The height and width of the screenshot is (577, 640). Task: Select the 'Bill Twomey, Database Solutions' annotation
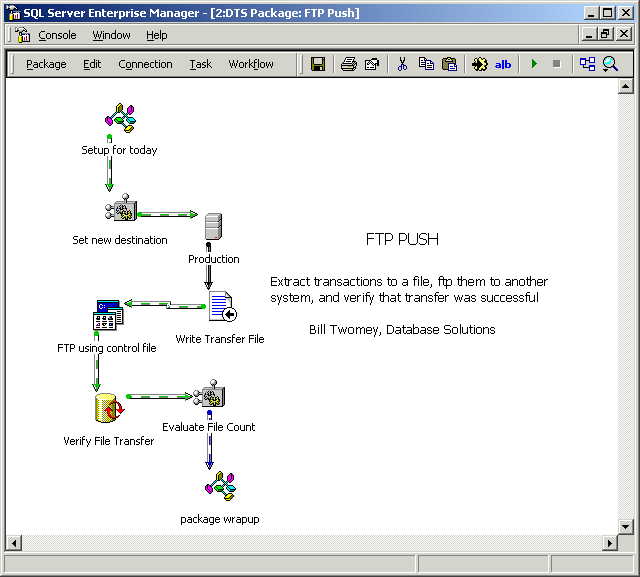(x=402, y=329)
